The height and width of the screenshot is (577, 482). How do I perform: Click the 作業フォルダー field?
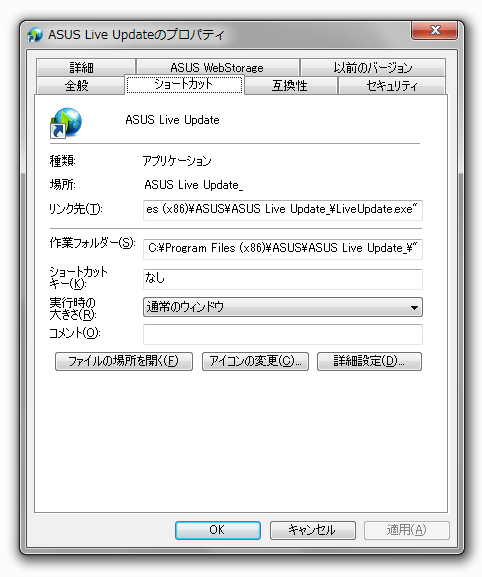[283, 249]
